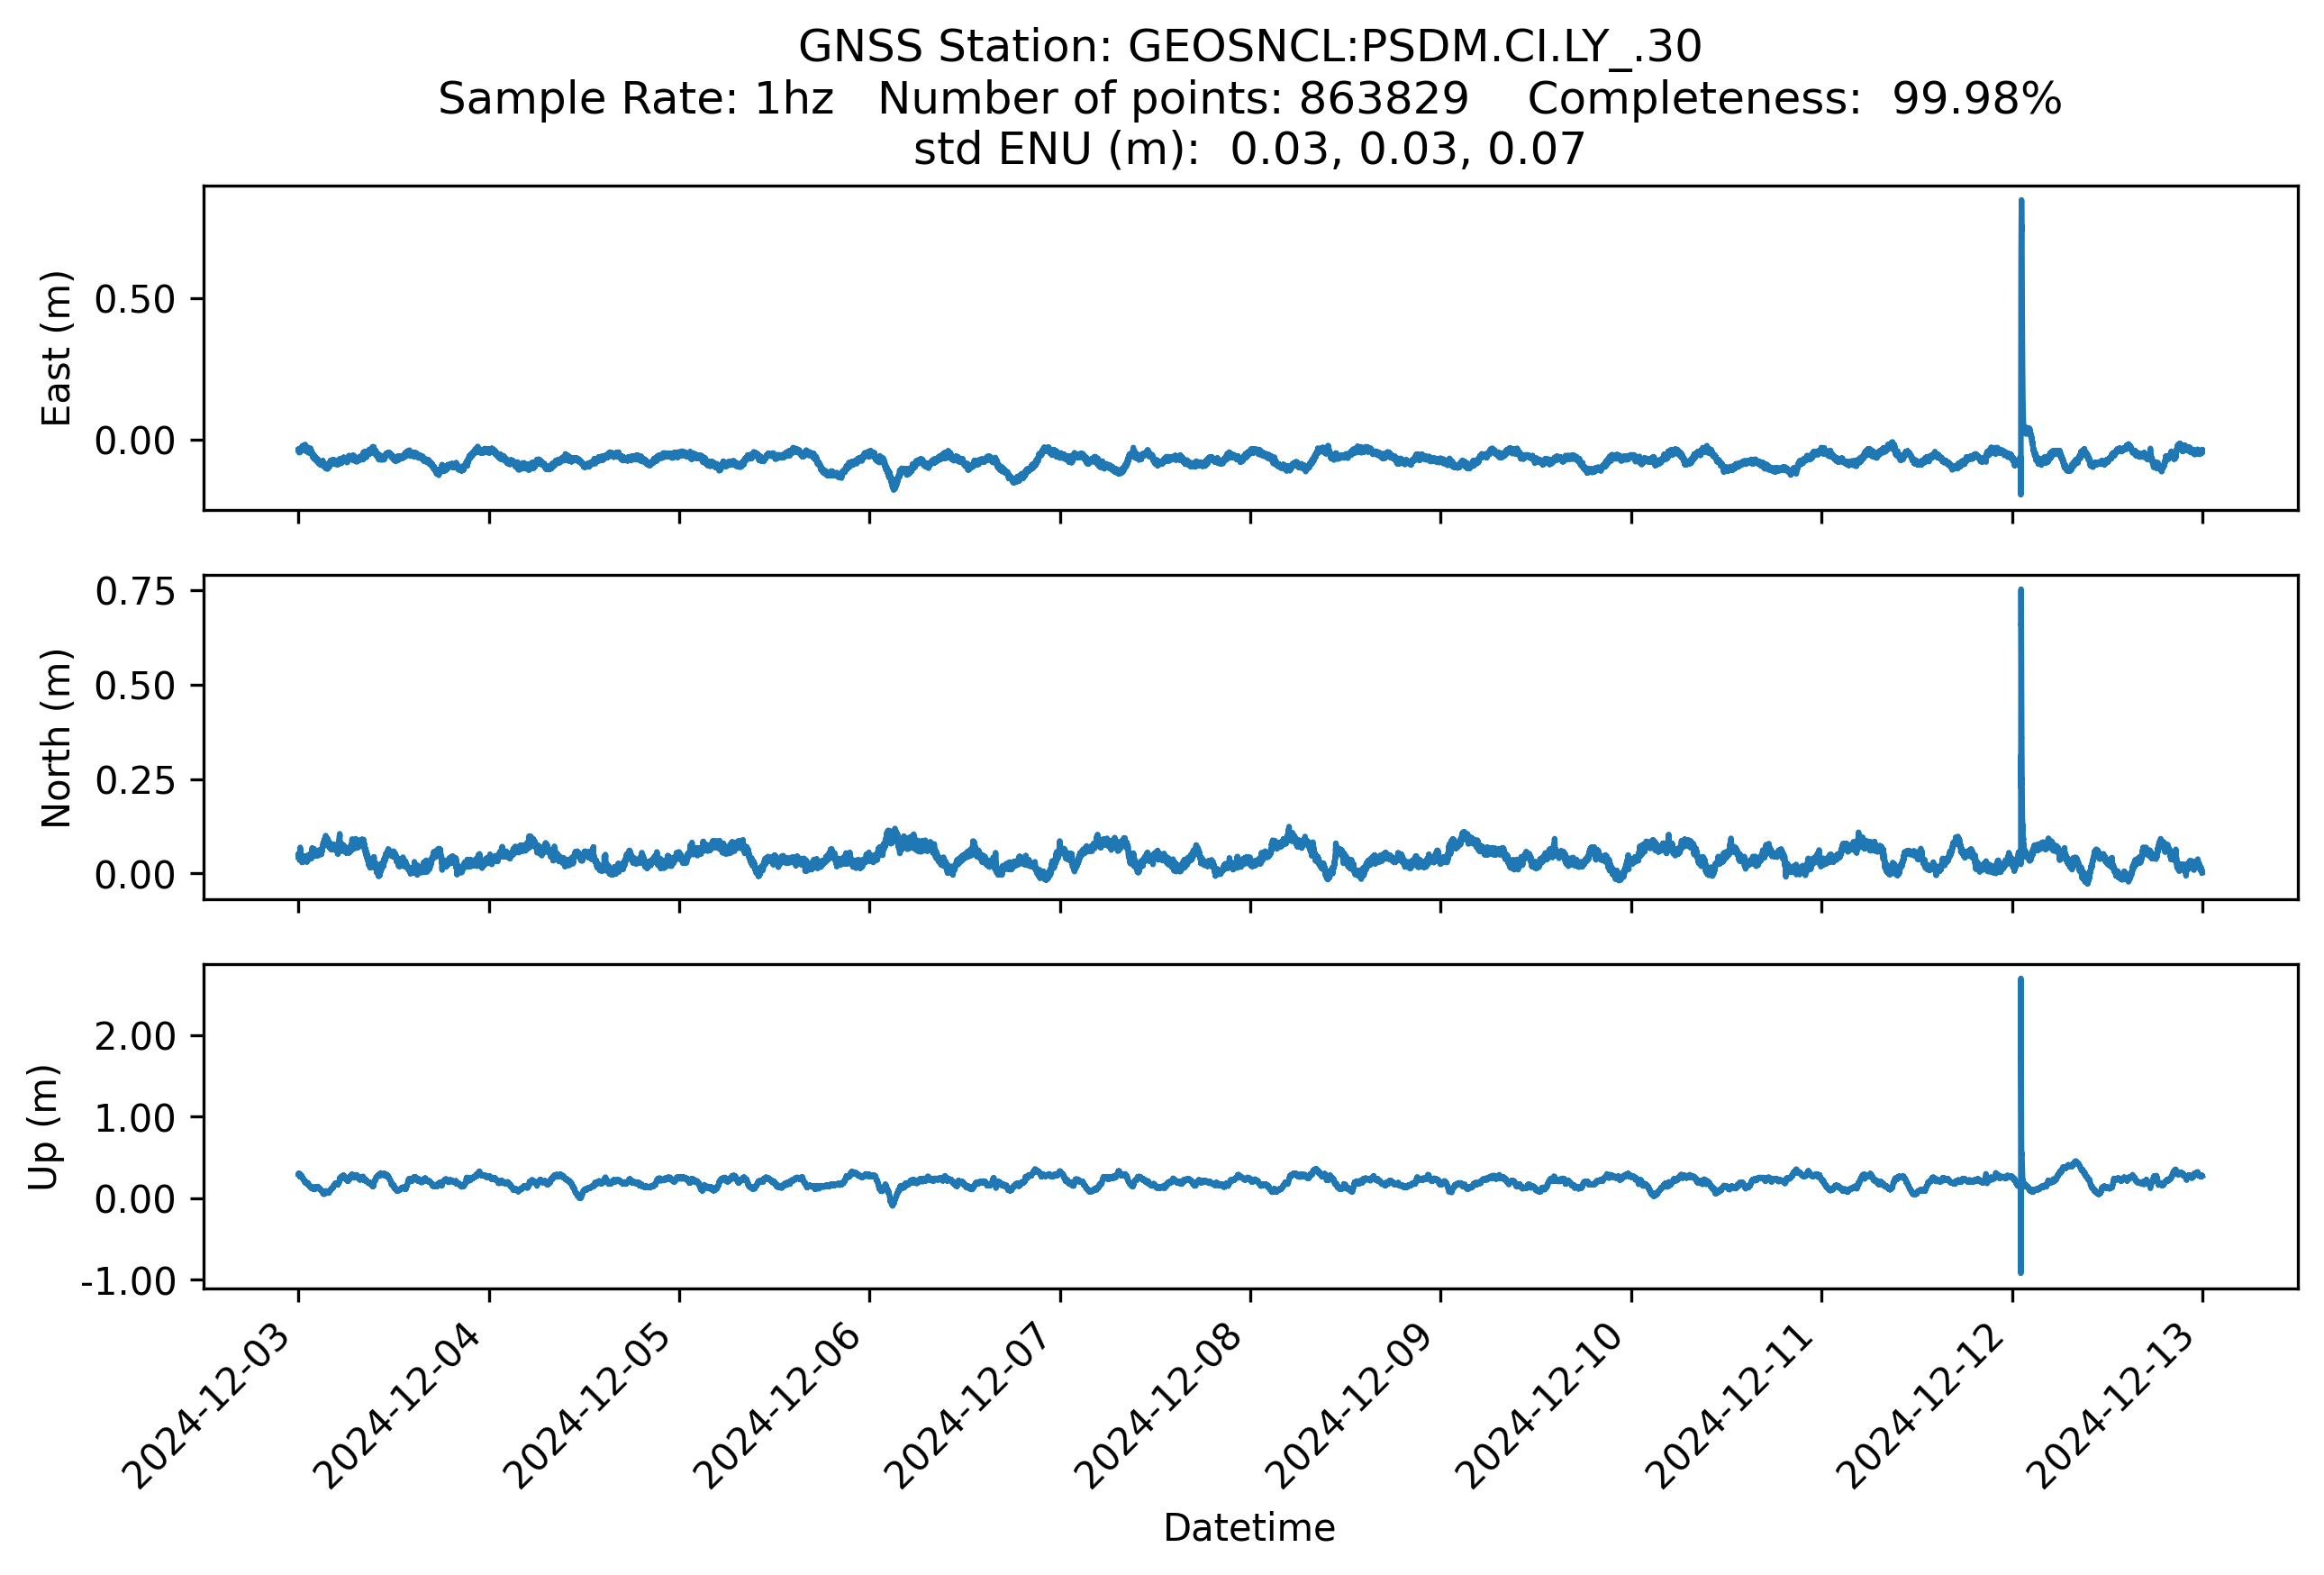Click the North (m) y-axis label
This screenshot has width=2324, height=1575.
(x=57, y=738)
